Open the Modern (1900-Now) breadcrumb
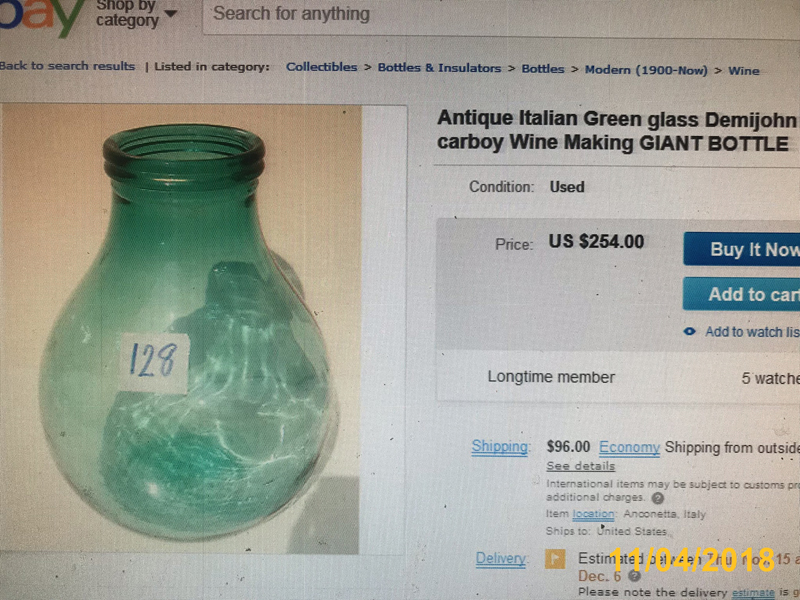800x600 pixels. [x=646, y=70]
